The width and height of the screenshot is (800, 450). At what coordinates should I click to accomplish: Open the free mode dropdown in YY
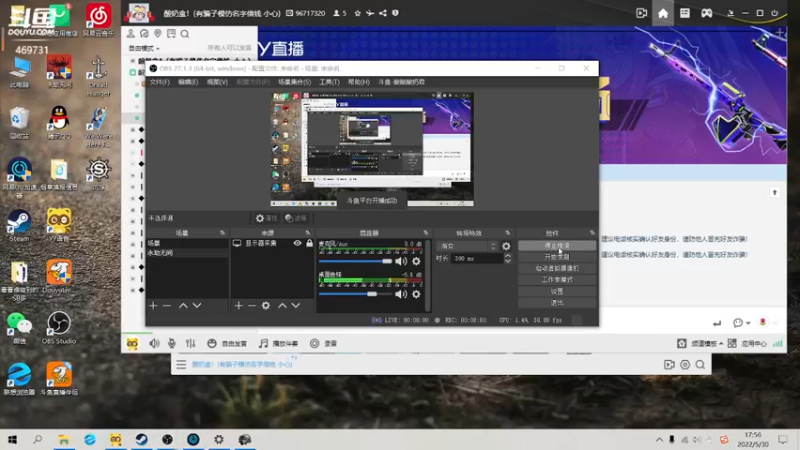[x=144, y=48]
